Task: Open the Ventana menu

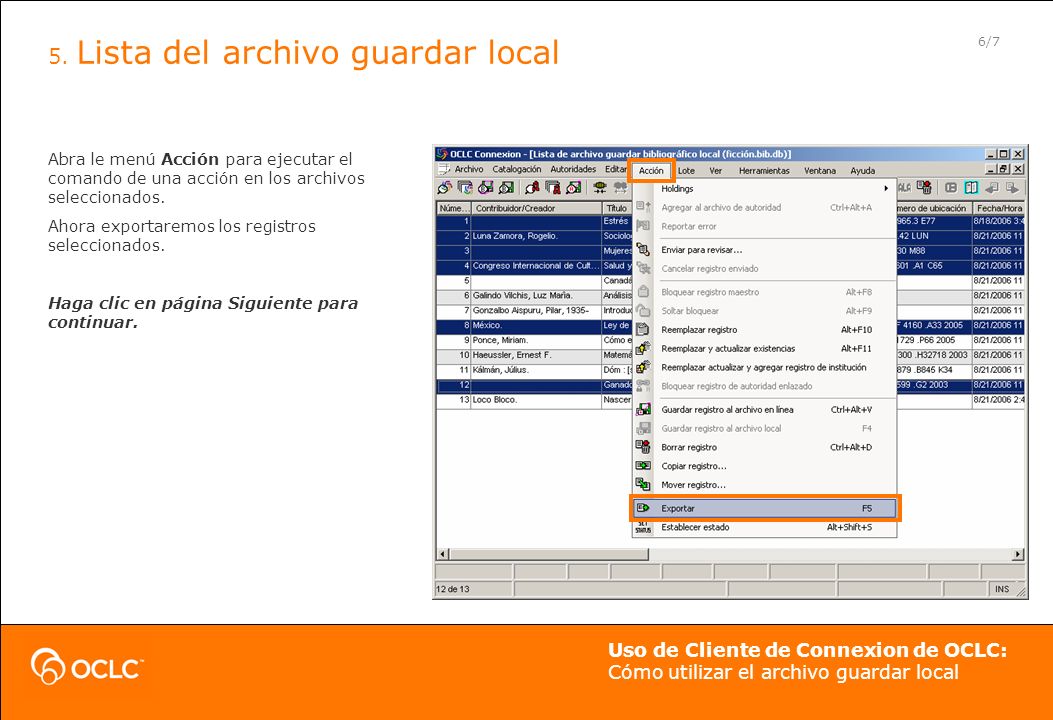Action: (x=820, y=171)
